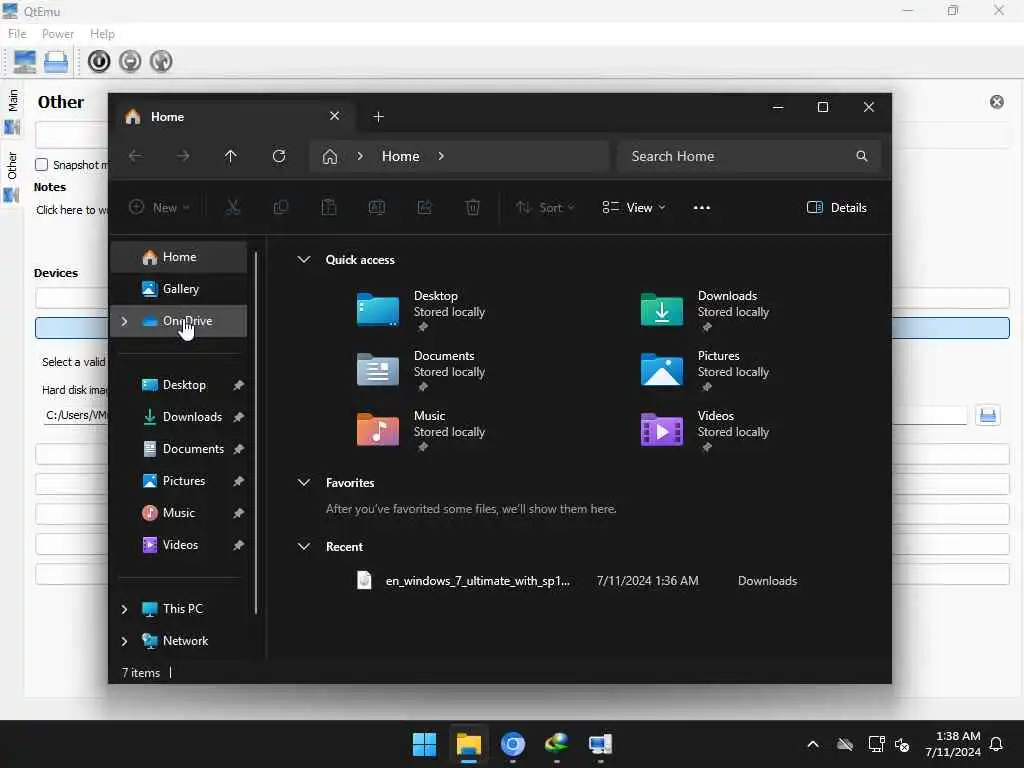1024x768 pixels.
Task: Open the notification bell in the taskbar
Action: (x=997, y=744)
